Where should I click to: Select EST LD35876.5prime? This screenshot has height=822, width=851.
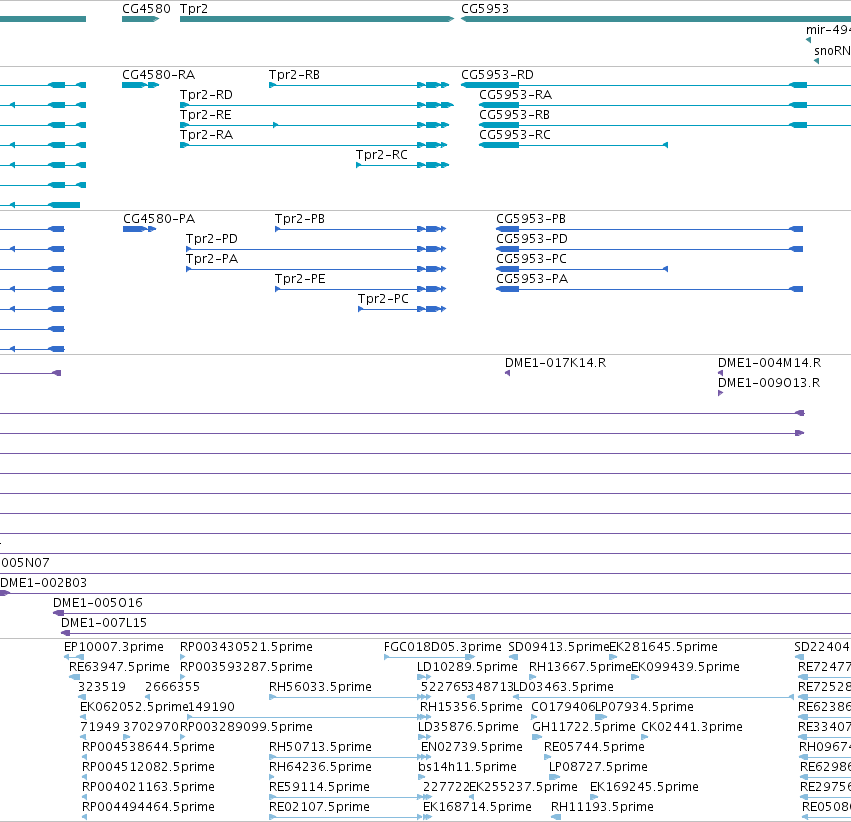468,728
